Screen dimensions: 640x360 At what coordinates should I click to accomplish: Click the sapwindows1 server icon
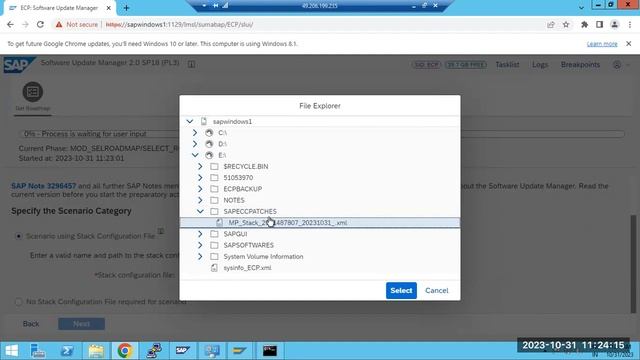pos(204,122)
